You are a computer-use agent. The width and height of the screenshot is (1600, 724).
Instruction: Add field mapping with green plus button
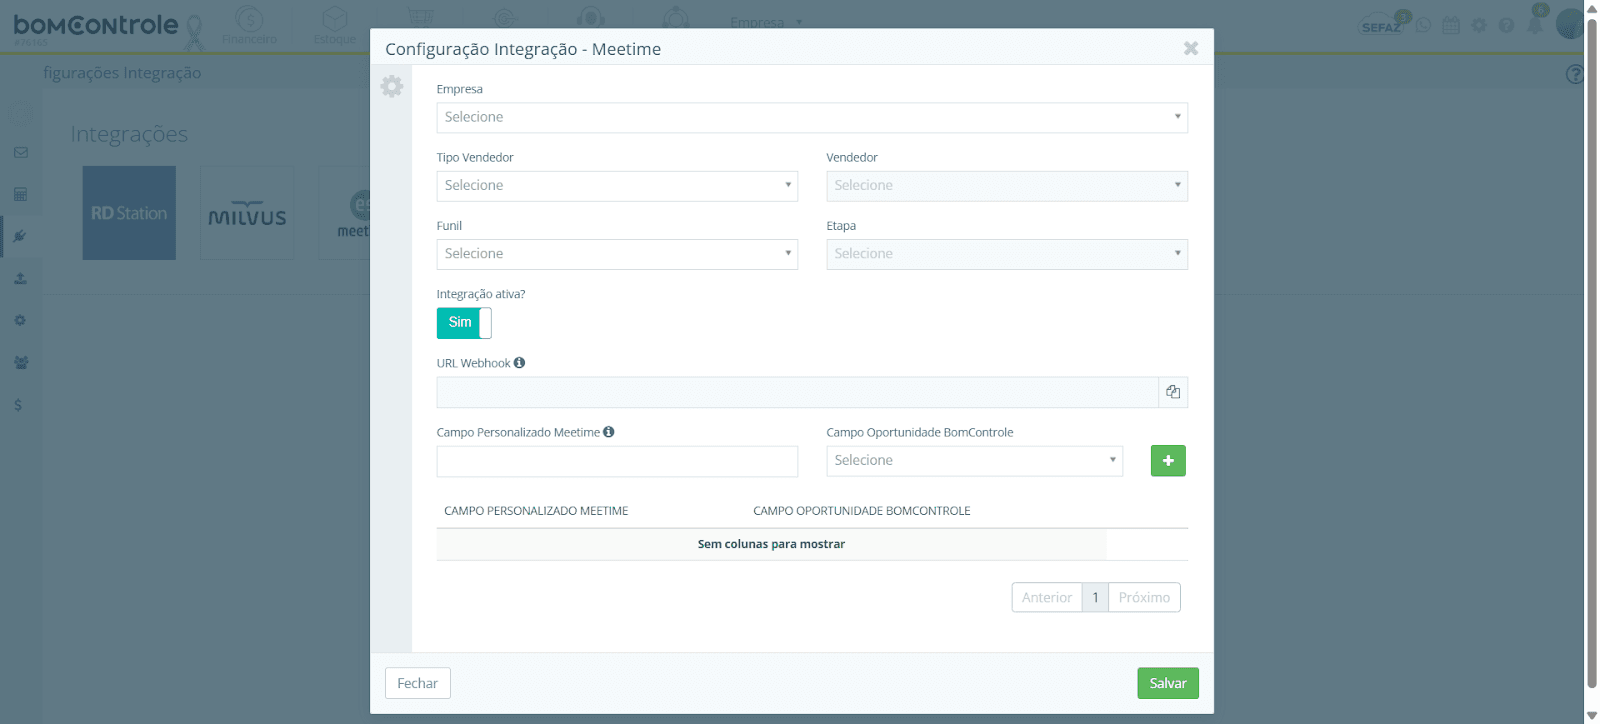[x=1168, y=461]
